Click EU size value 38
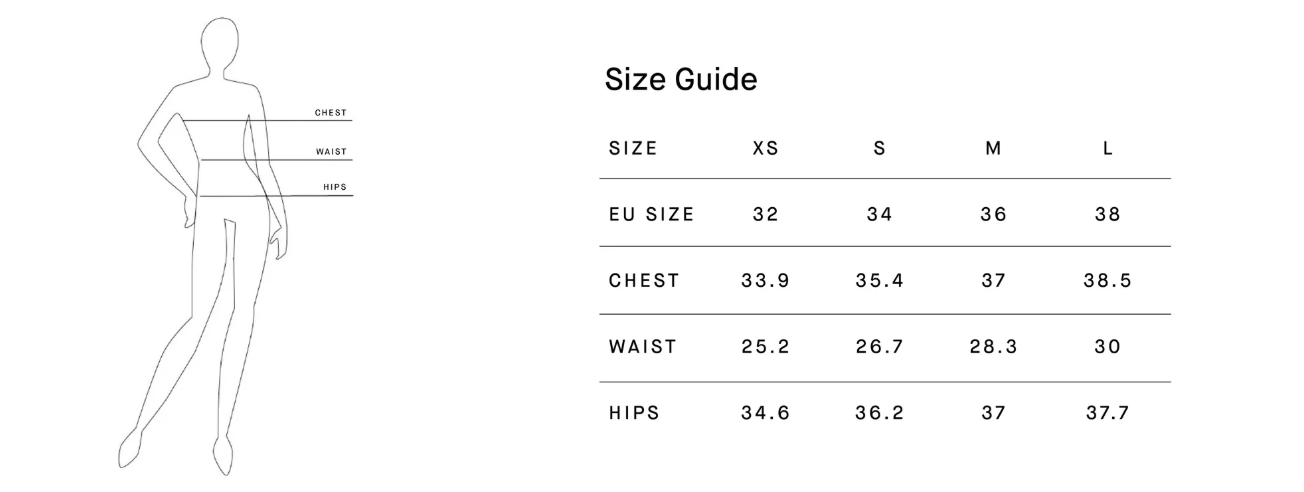 1108,214
